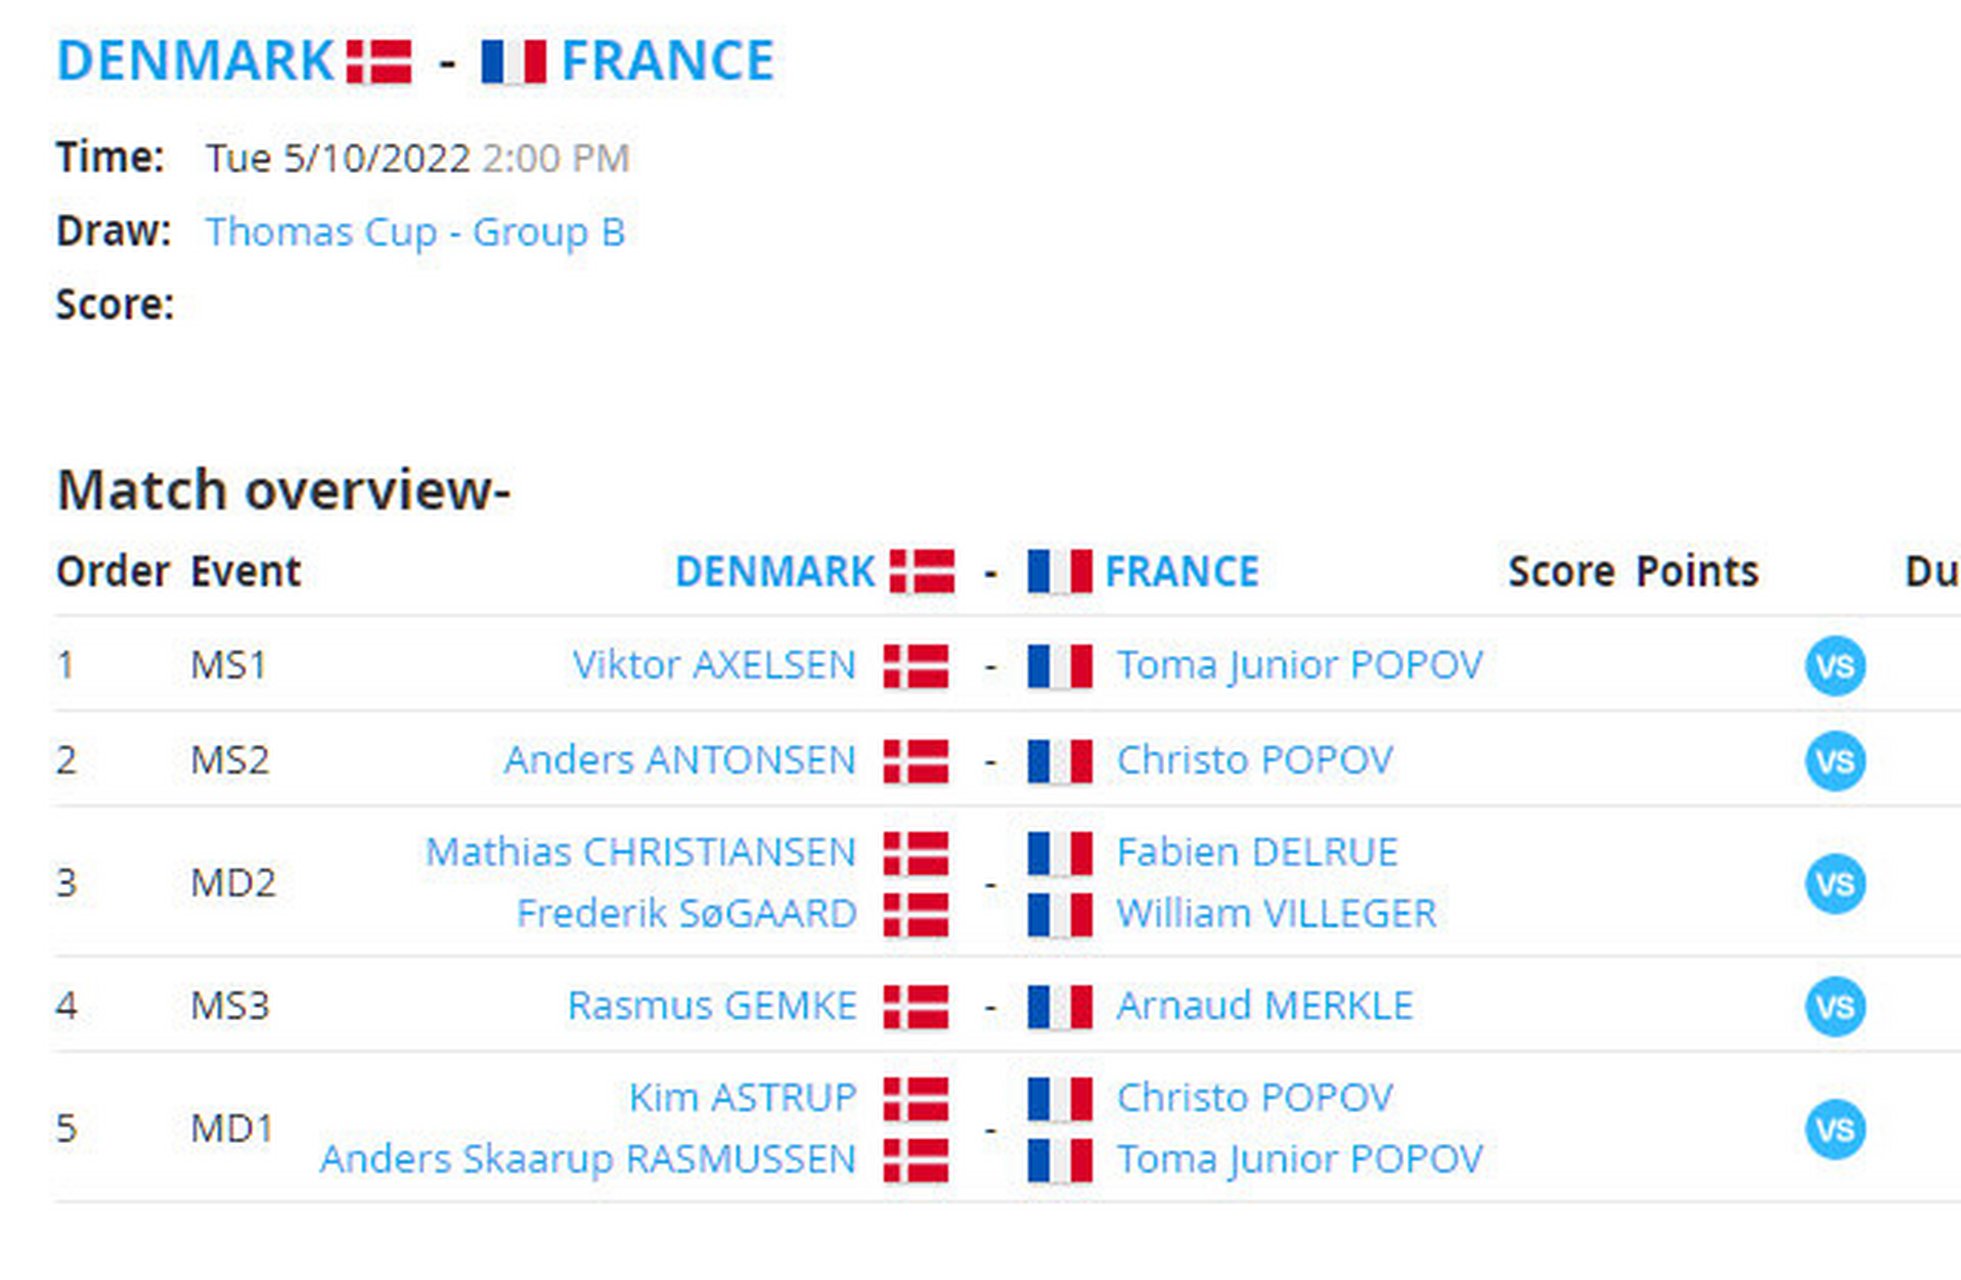Viewport: 1961px width, 1280px height.
Task: Open the Thomas Cup - Group B draw
Action: coord(415,232)
